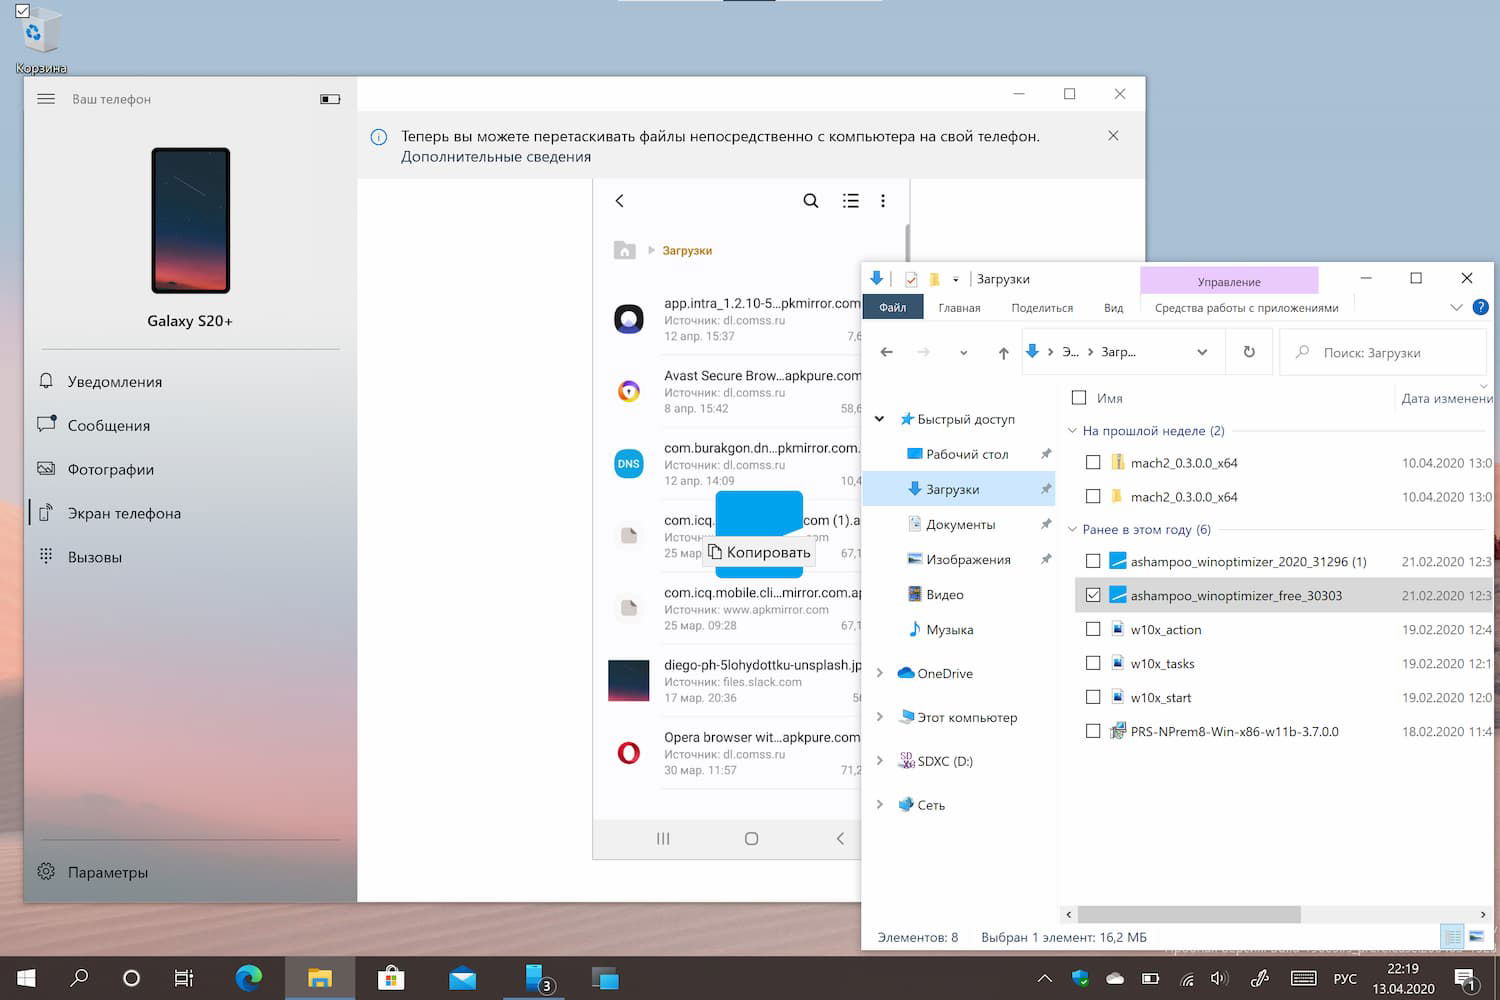Open the Explorer address bar history dropdown
Screen dimensions: 1500x1000
pyautogui.click(x=1202, y=352)
